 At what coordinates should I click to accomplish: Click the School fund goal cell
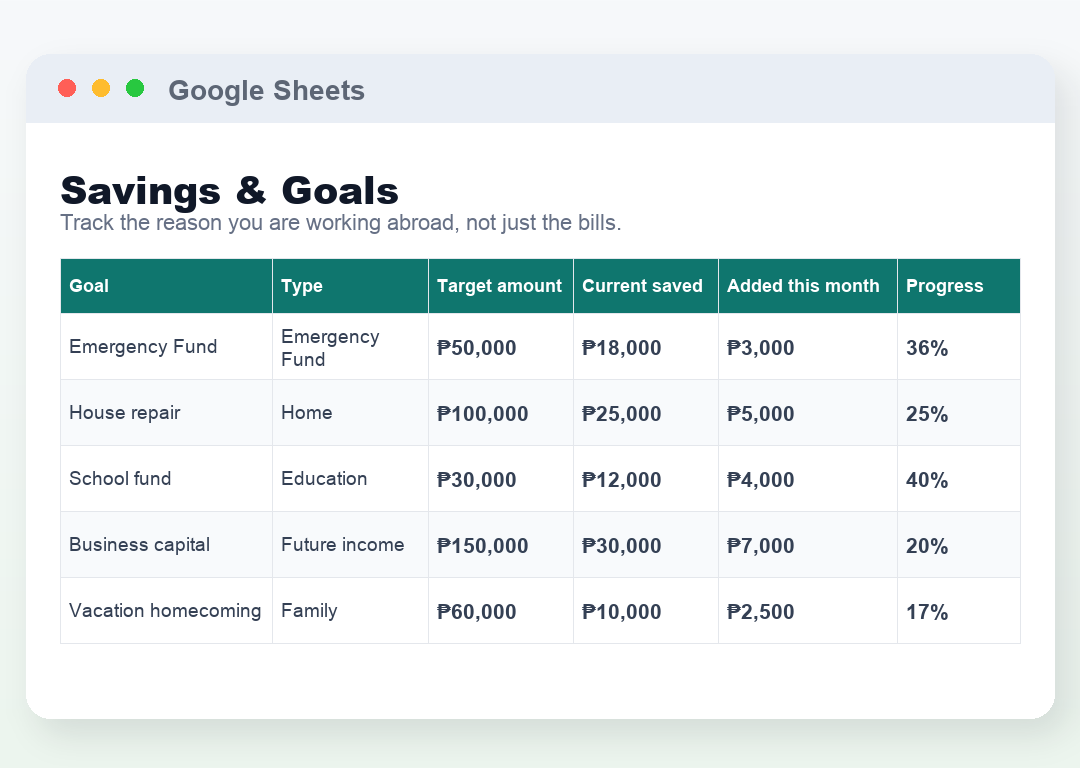[167, 479]
